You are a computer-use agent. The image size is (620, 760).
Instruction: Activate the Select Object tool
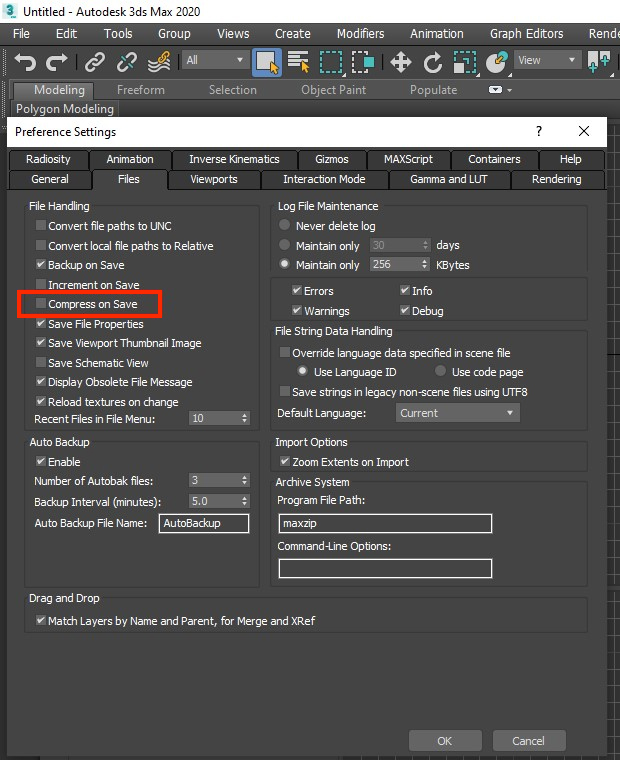266,62
